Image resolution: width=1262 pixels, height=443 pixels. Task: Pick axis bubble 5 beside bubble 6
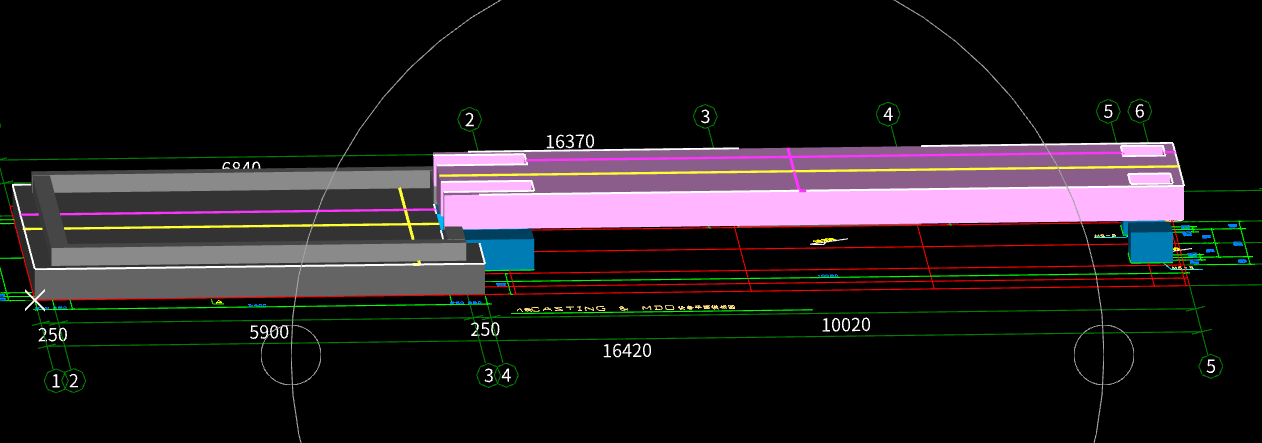(1108, 111)
